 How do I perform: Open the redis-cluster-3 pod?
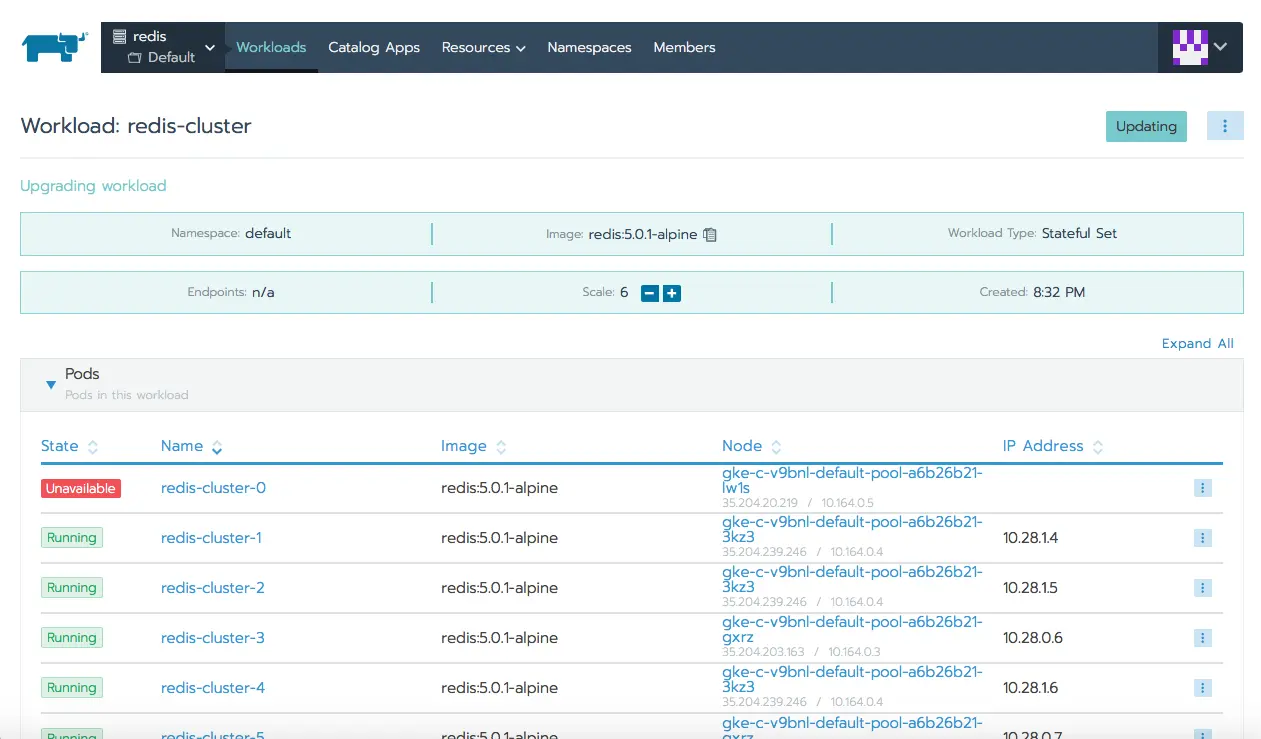(x=212, y=638)
